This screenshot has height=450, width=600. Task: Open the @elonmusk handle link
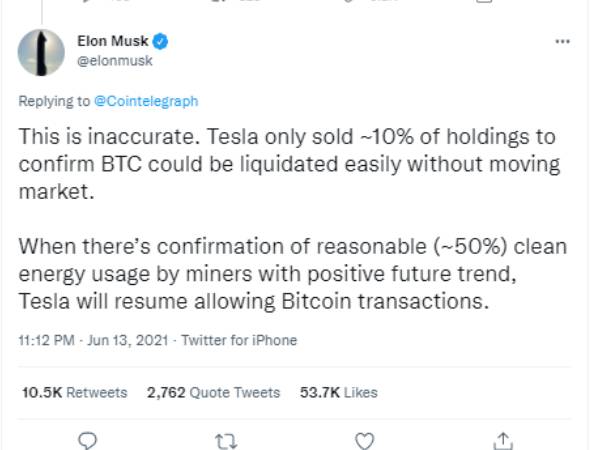114,61
